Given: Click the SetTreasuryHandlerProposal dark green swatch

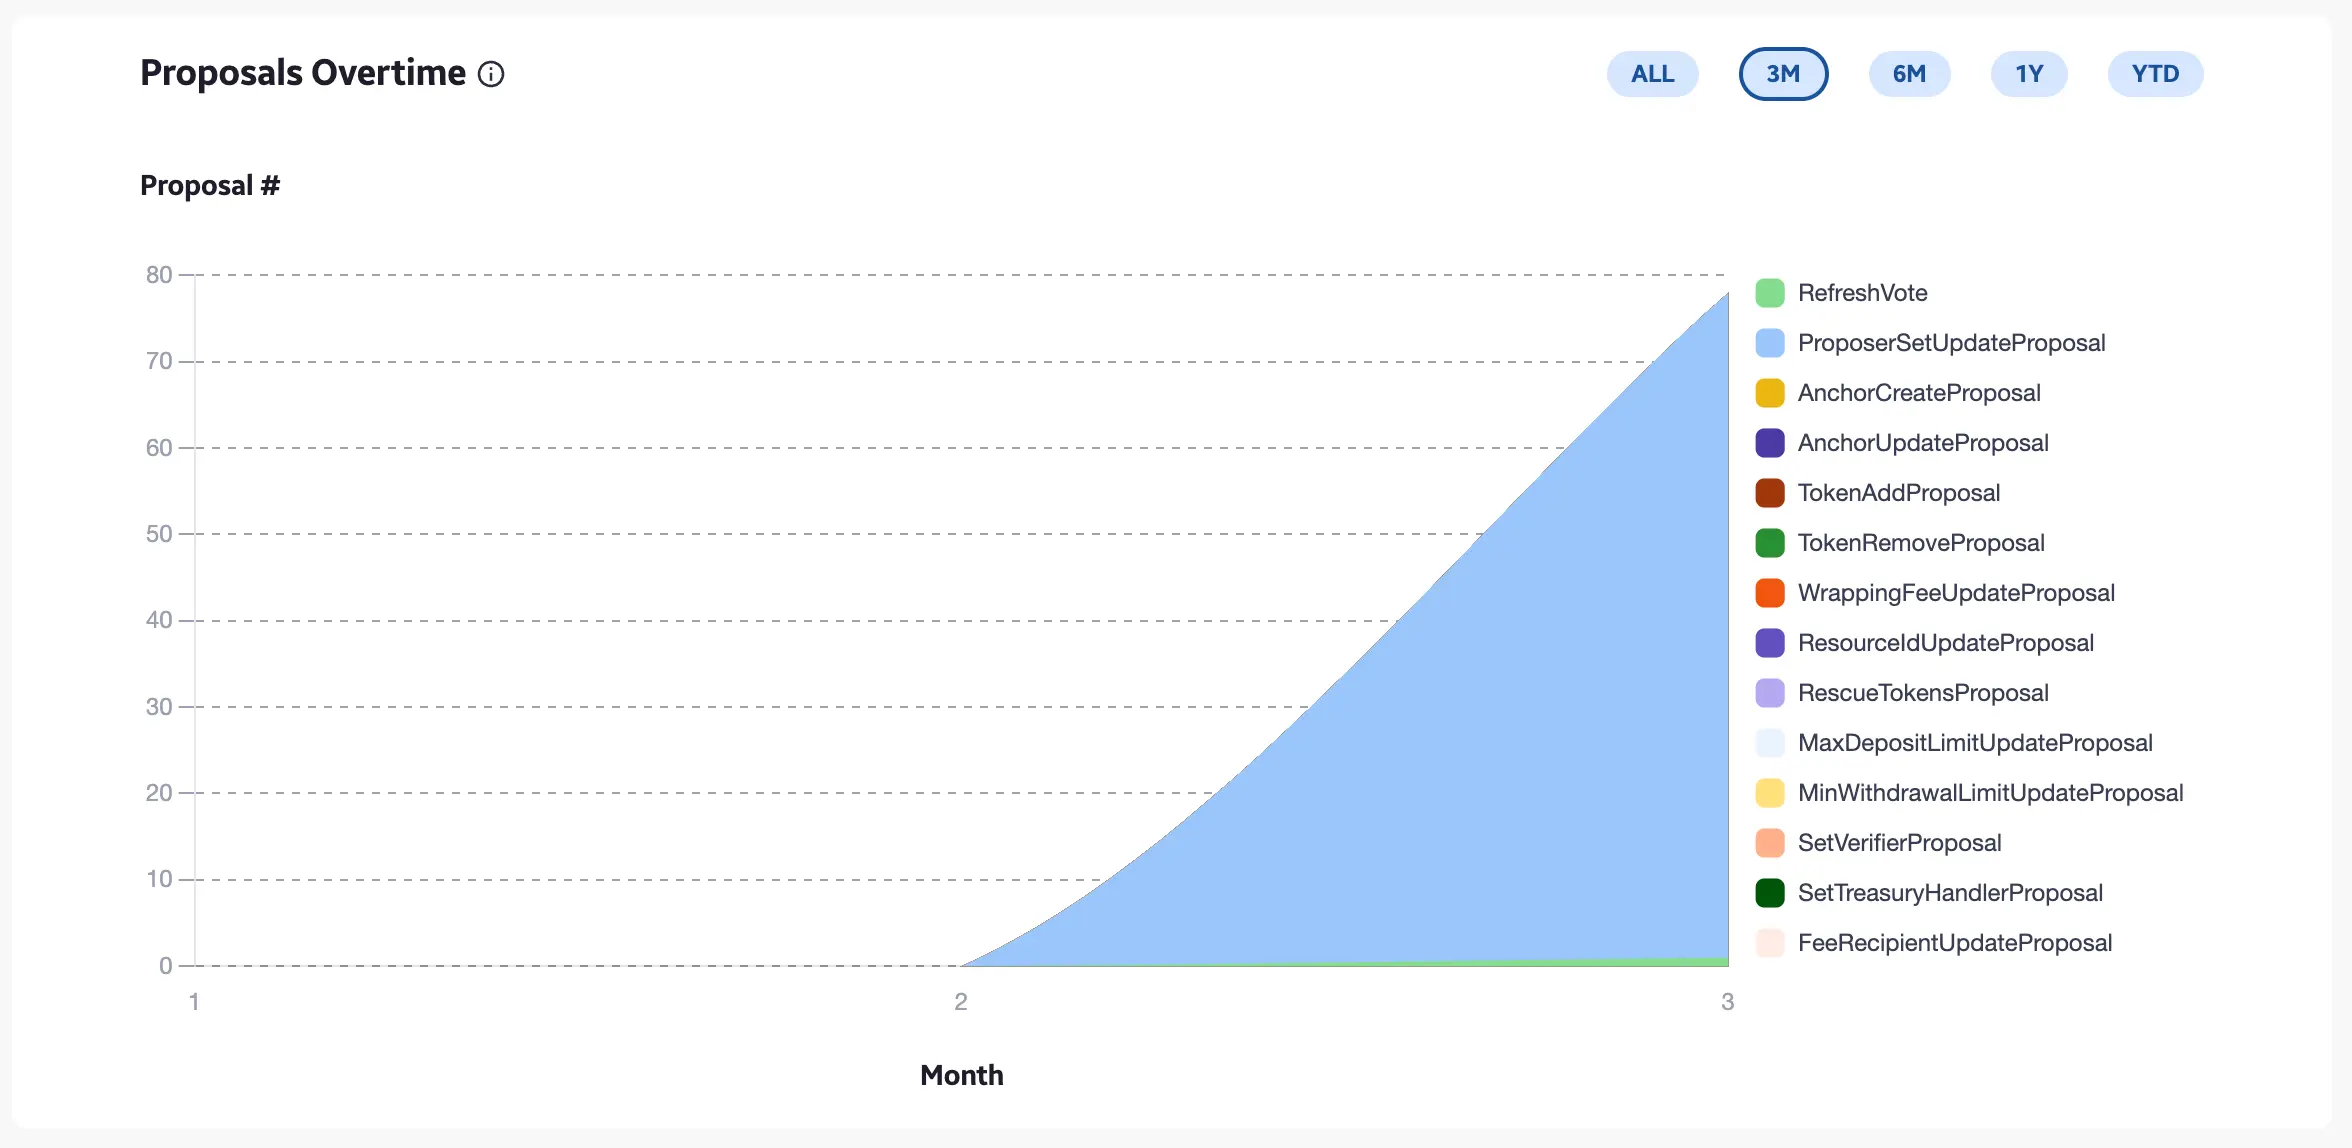Looking at the screenshot, I should (x=1770, y=893).
